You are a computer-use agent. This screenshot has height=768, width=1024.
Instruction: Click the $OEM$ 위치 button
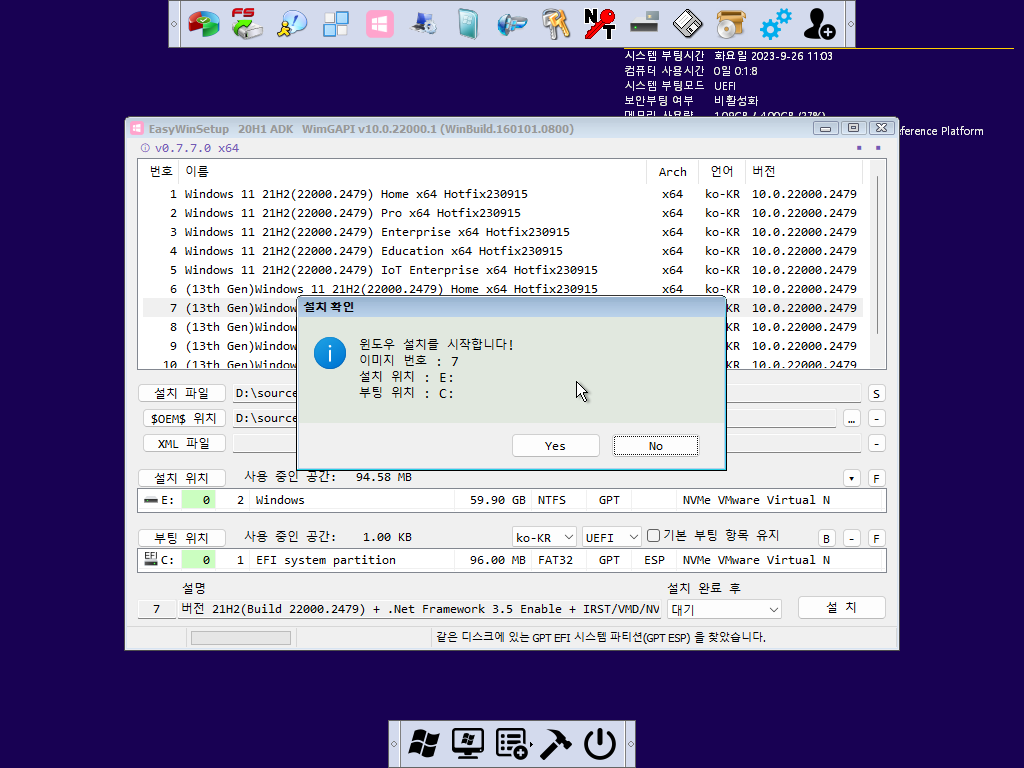click(184, 418)
